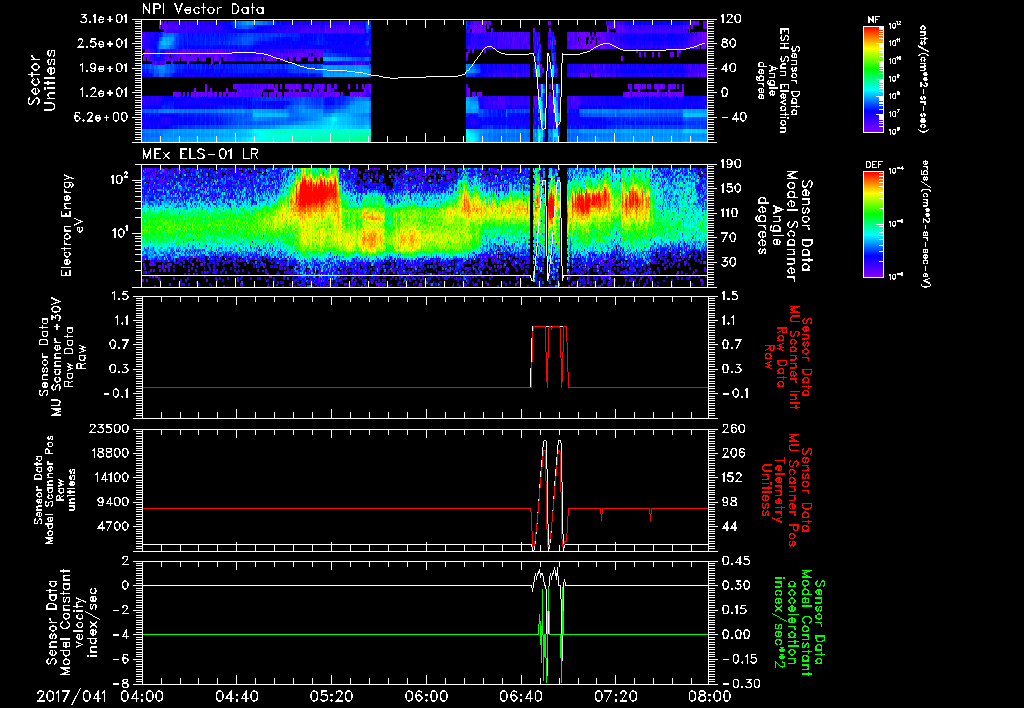Click the black data gap in NPI panel
Screen dimensions: 1024x708
click(x=418, y=80)
